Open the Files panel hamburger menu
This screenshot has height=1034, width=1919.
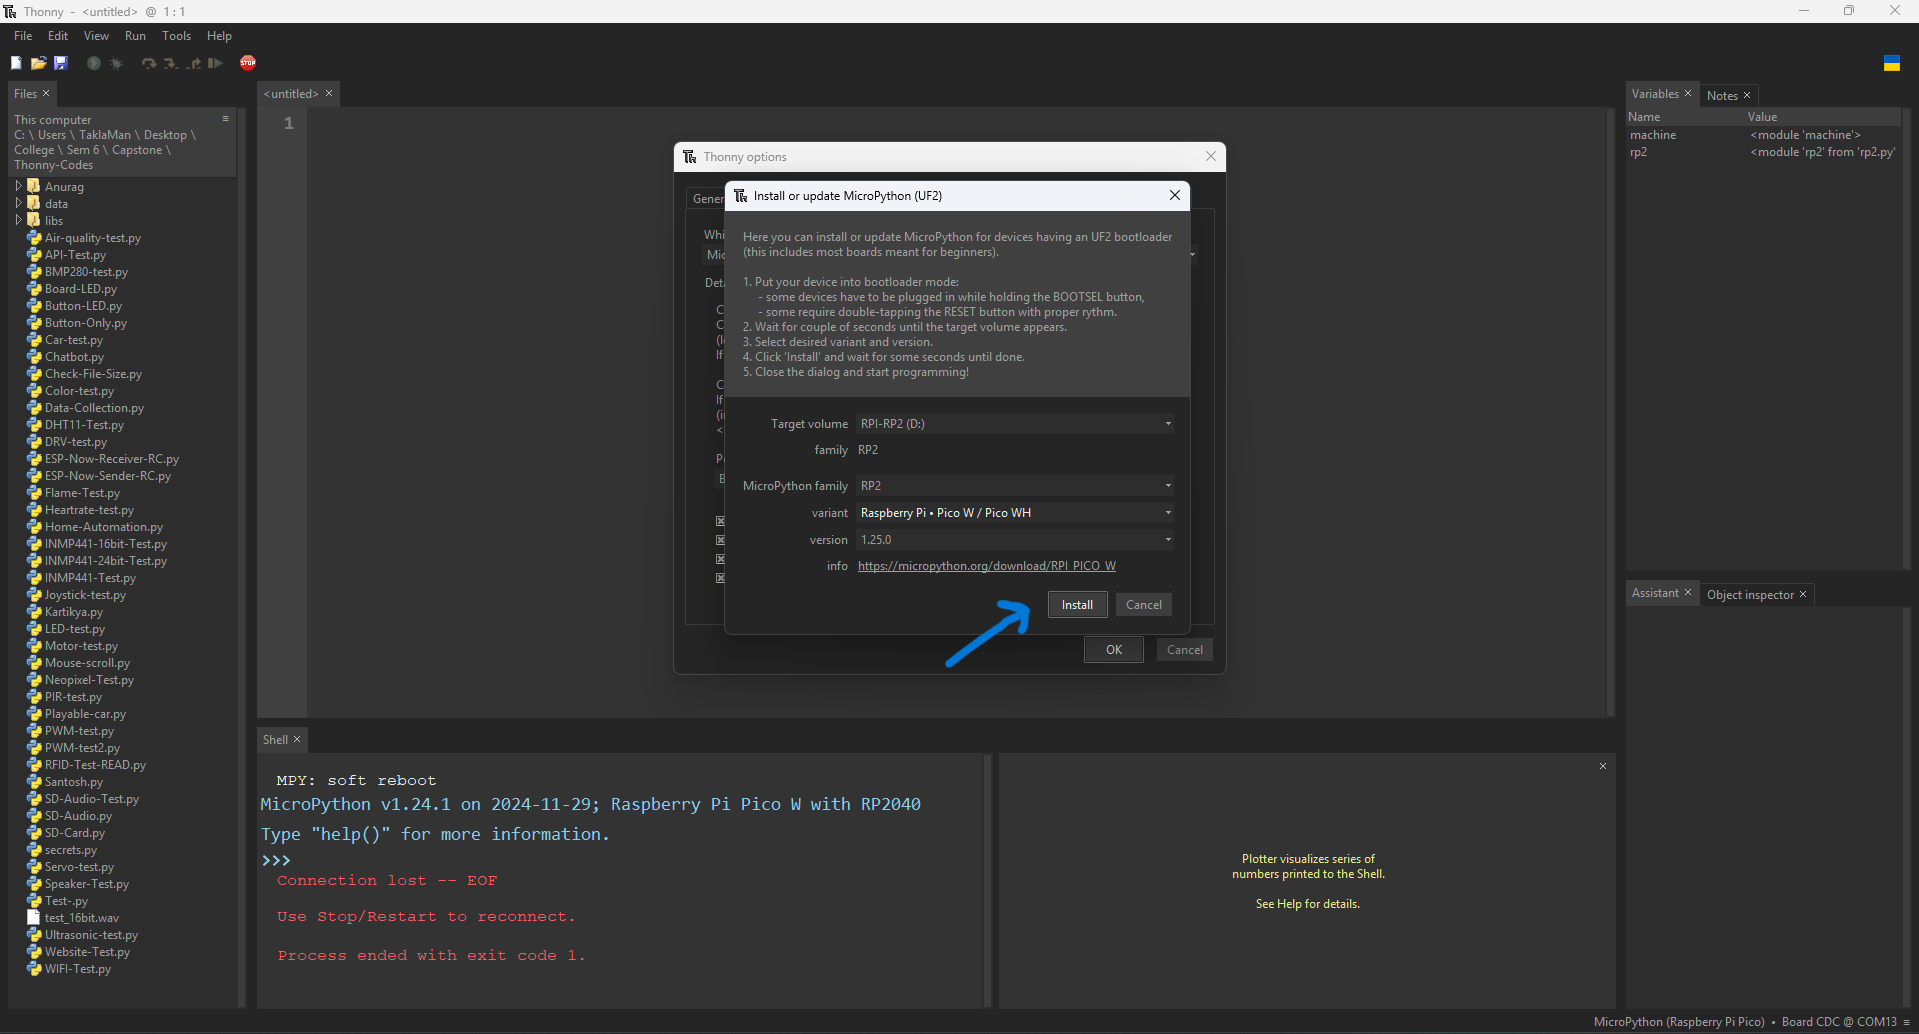226,119
